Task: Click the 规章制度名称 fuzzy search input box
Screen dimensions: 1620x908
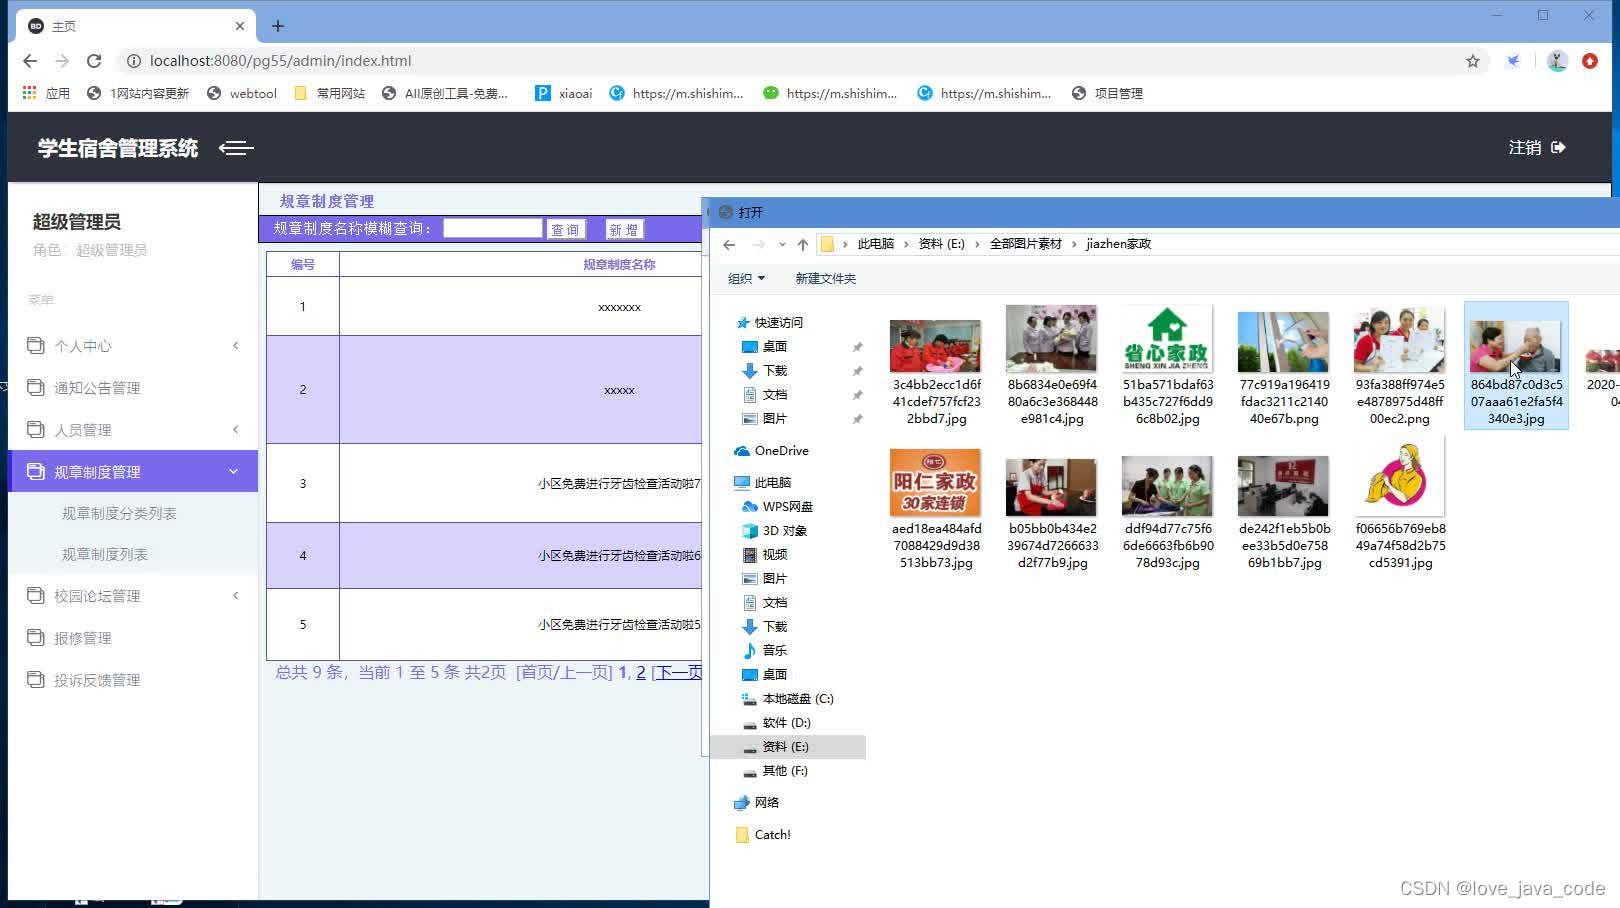Action: (x=492, y=228)
